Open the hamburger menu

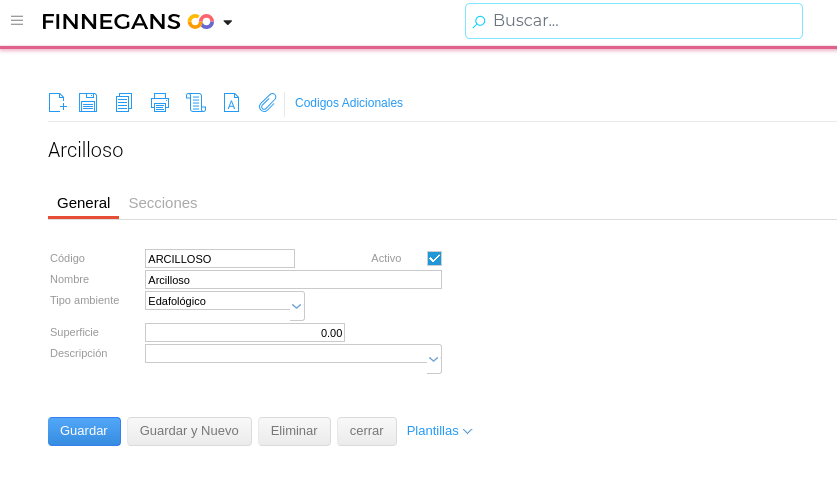tap(17, 20)
